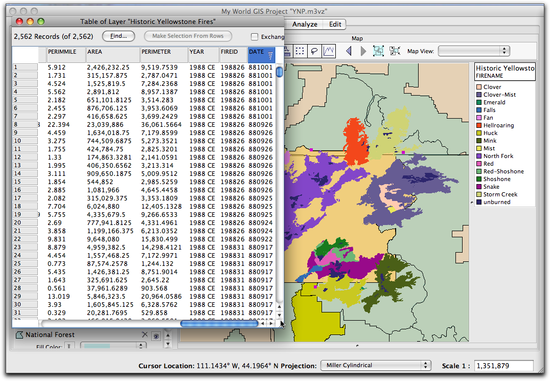The width and height of the screenshot is (550, 381).
Task: Switch to the Analyze tab
Action: click(x=304, y=24)
